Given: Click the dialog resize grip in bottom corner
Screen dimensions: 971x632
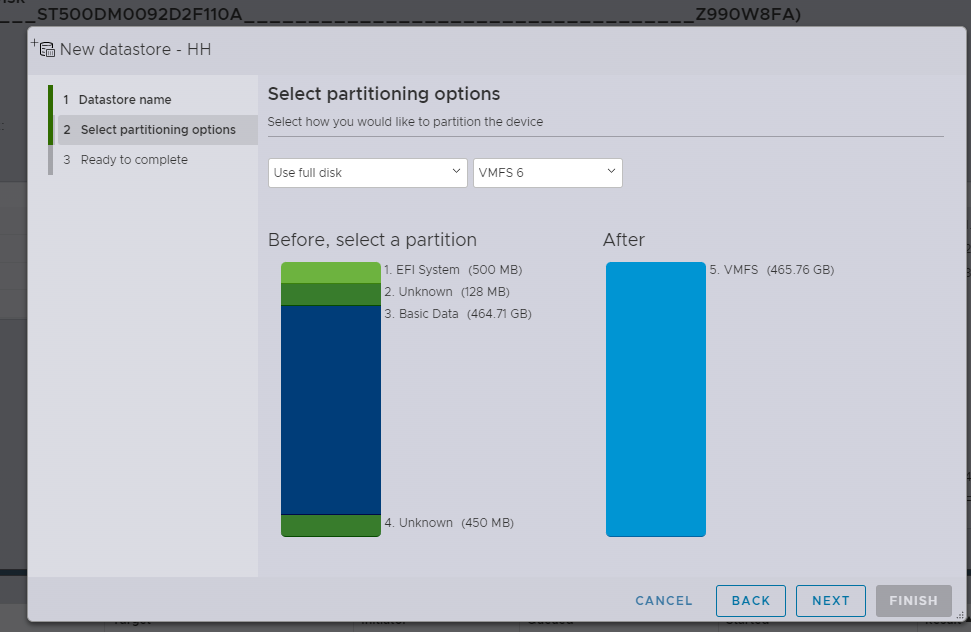Looking at the screenshot, I should (x=960, y=615).
